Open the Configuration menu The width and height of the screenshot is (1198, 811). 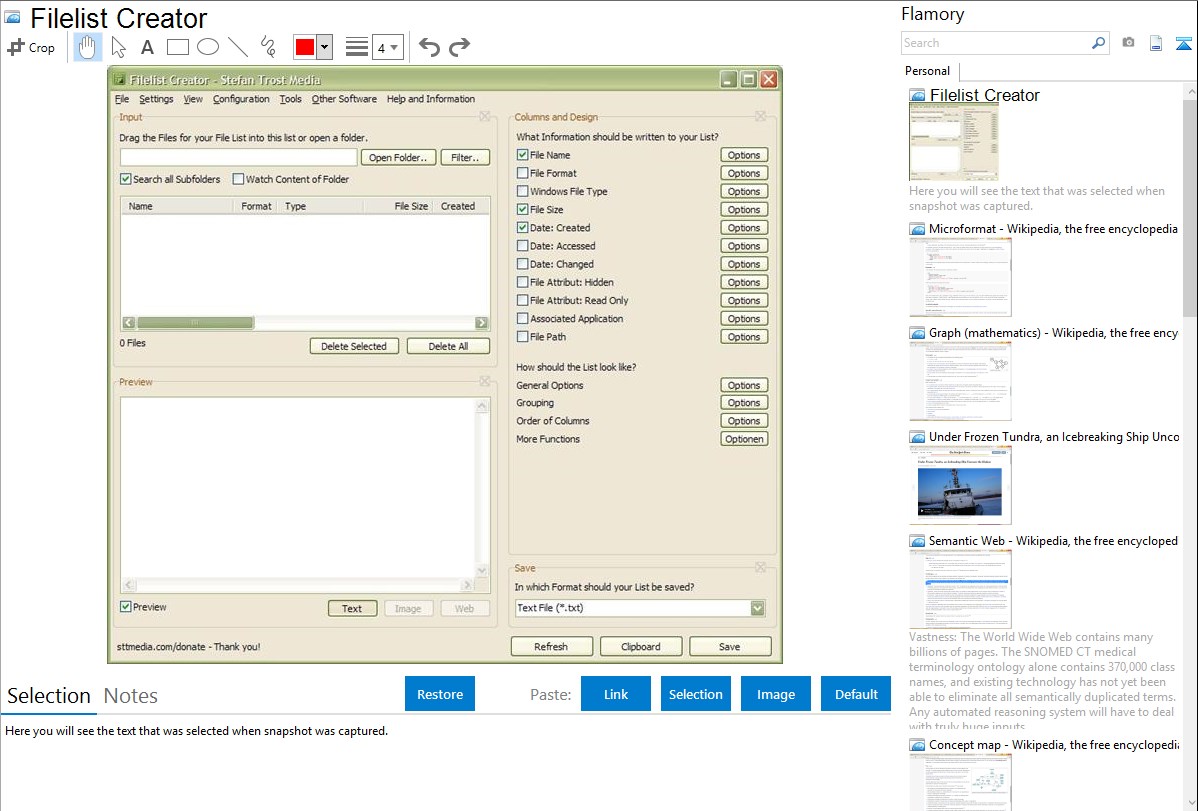tap(241, 99)
